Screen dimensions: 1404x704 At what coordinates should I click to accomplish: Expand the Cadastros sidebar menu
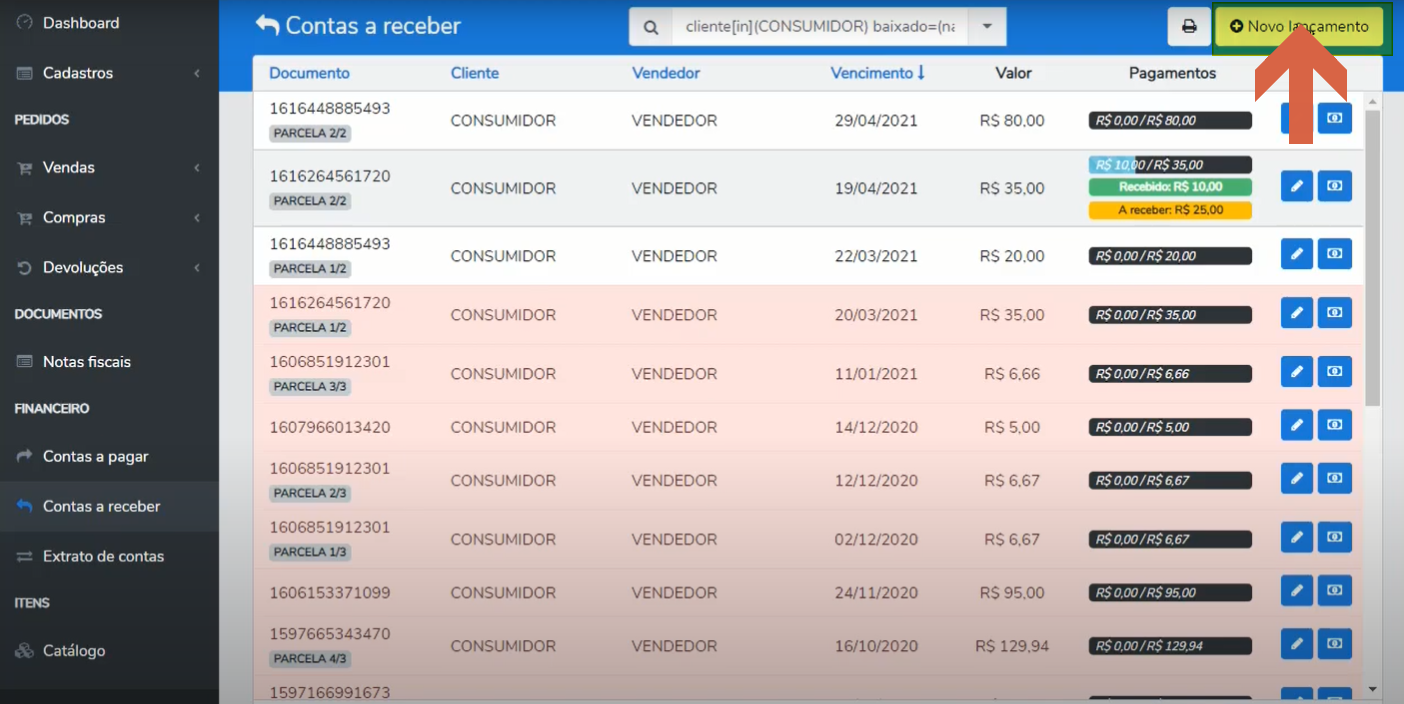pyautogui.click(x=109, y=73)
